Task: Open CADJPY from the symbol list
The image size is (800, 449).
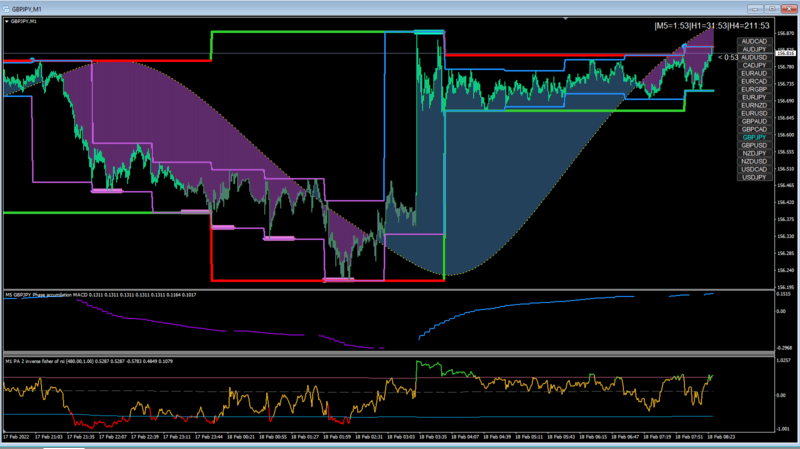Action: 754,65
